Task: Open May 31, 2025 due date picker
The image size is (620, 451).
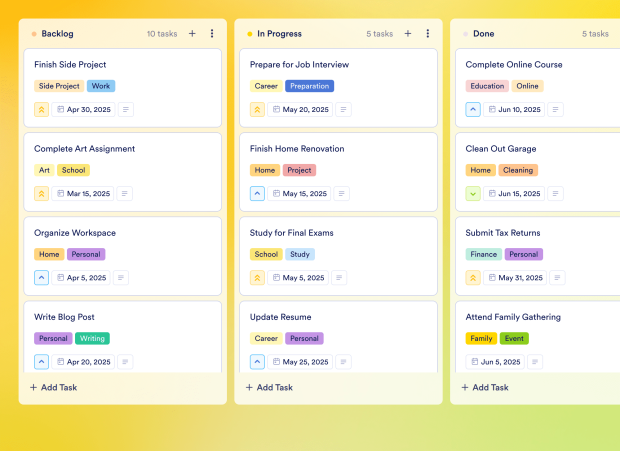Action: (515, 278)
